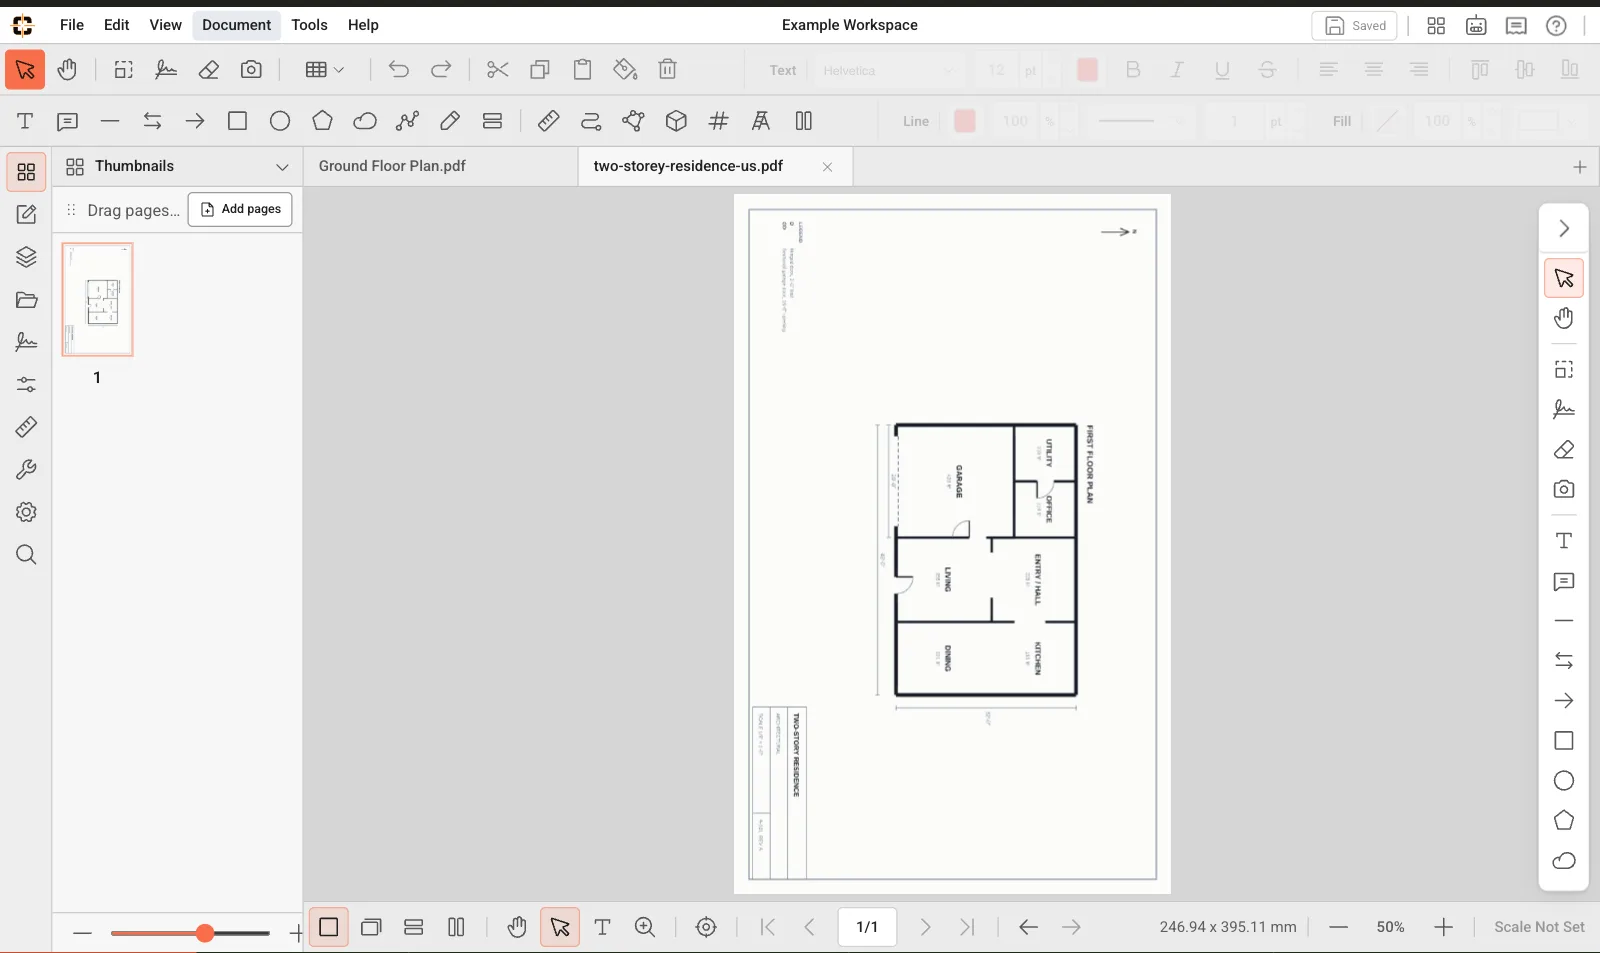Open the Signatures panel in left sidebar
This screenshot has width=1600, height=953.
[26, 342]
